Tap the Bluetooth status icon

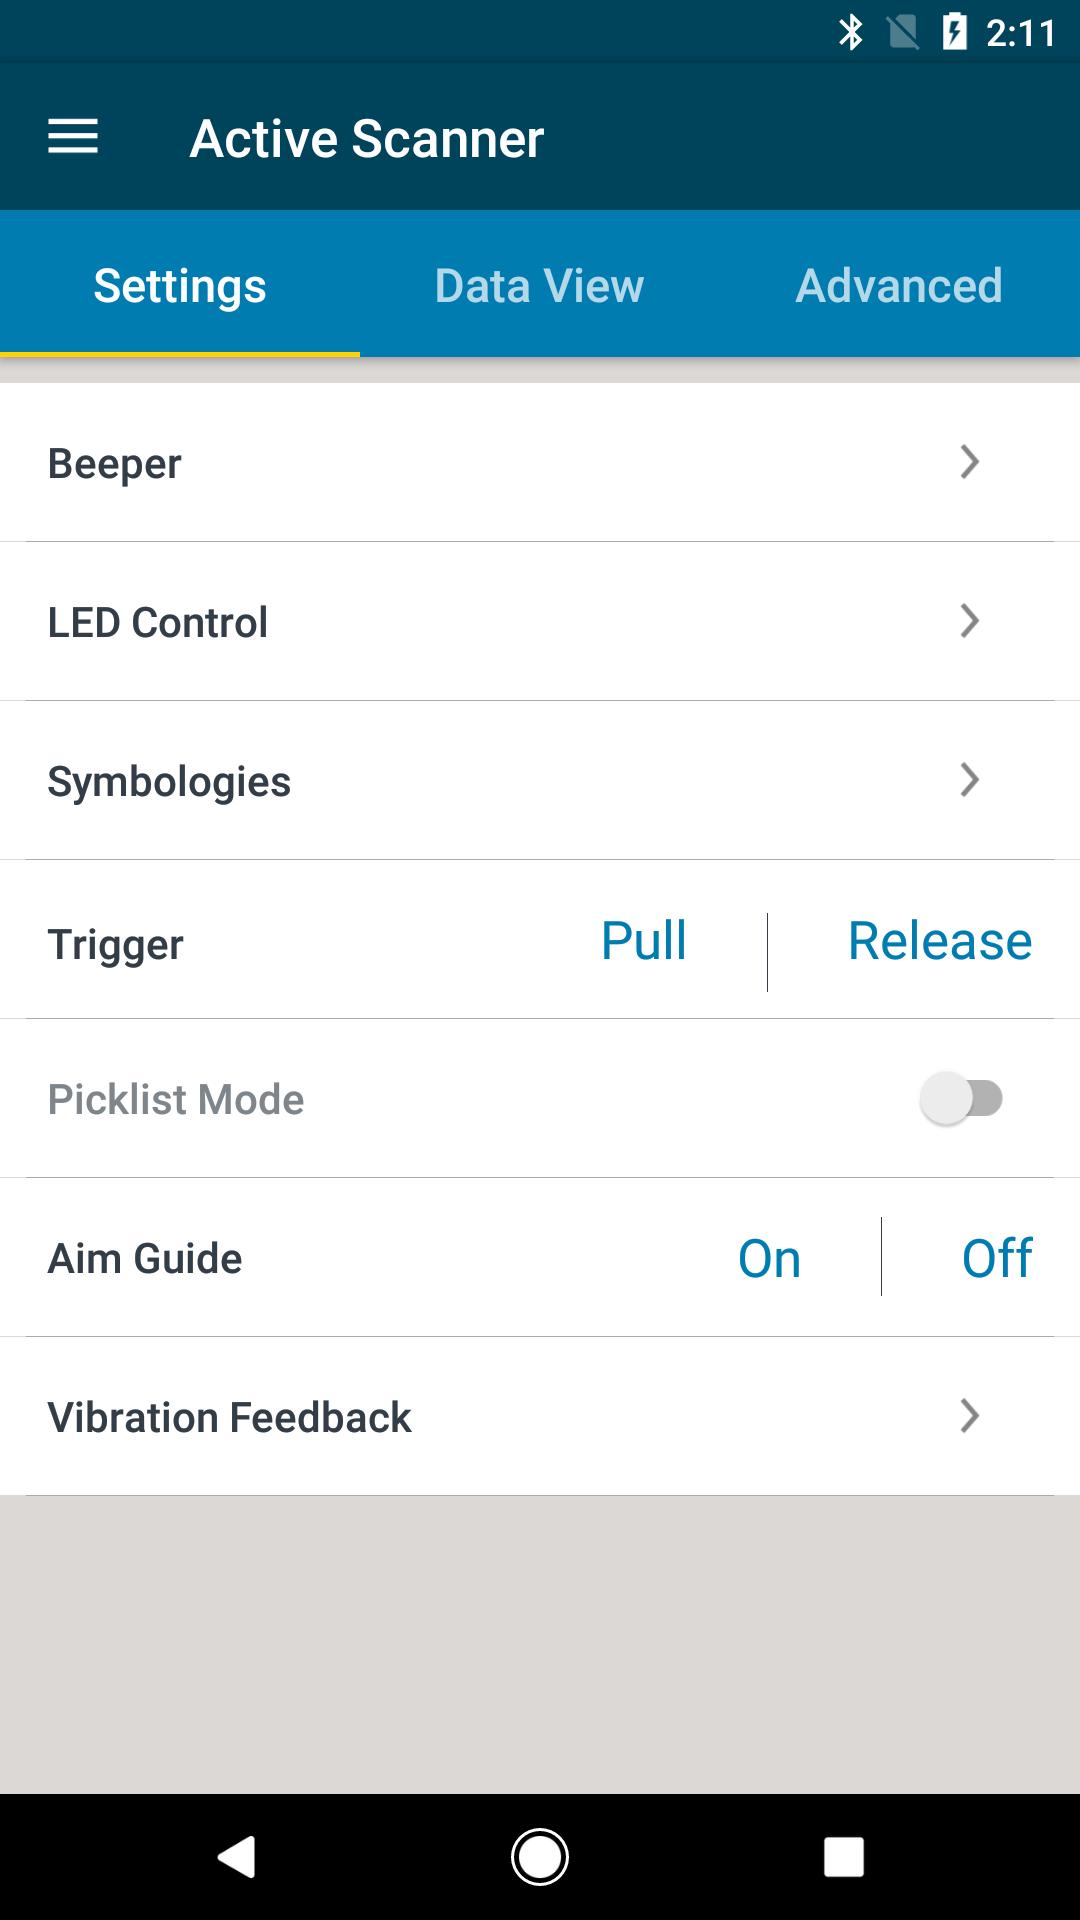[x=851, y=33]
